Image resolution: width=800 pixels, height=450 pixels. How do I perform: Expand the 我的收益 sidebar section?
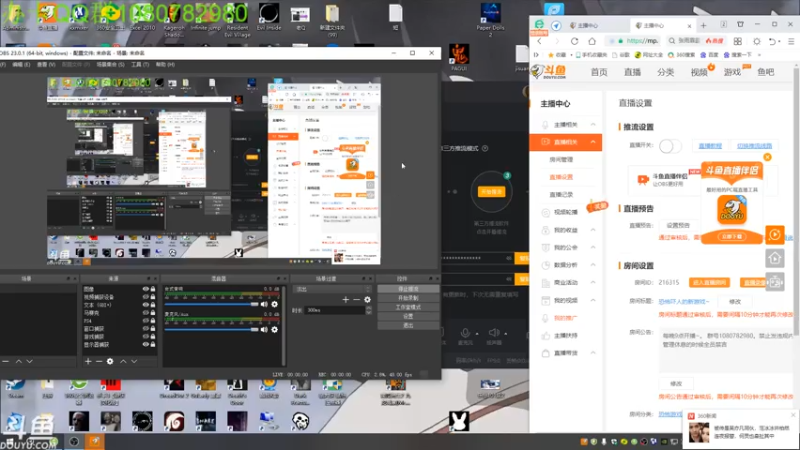coord(593,230)
